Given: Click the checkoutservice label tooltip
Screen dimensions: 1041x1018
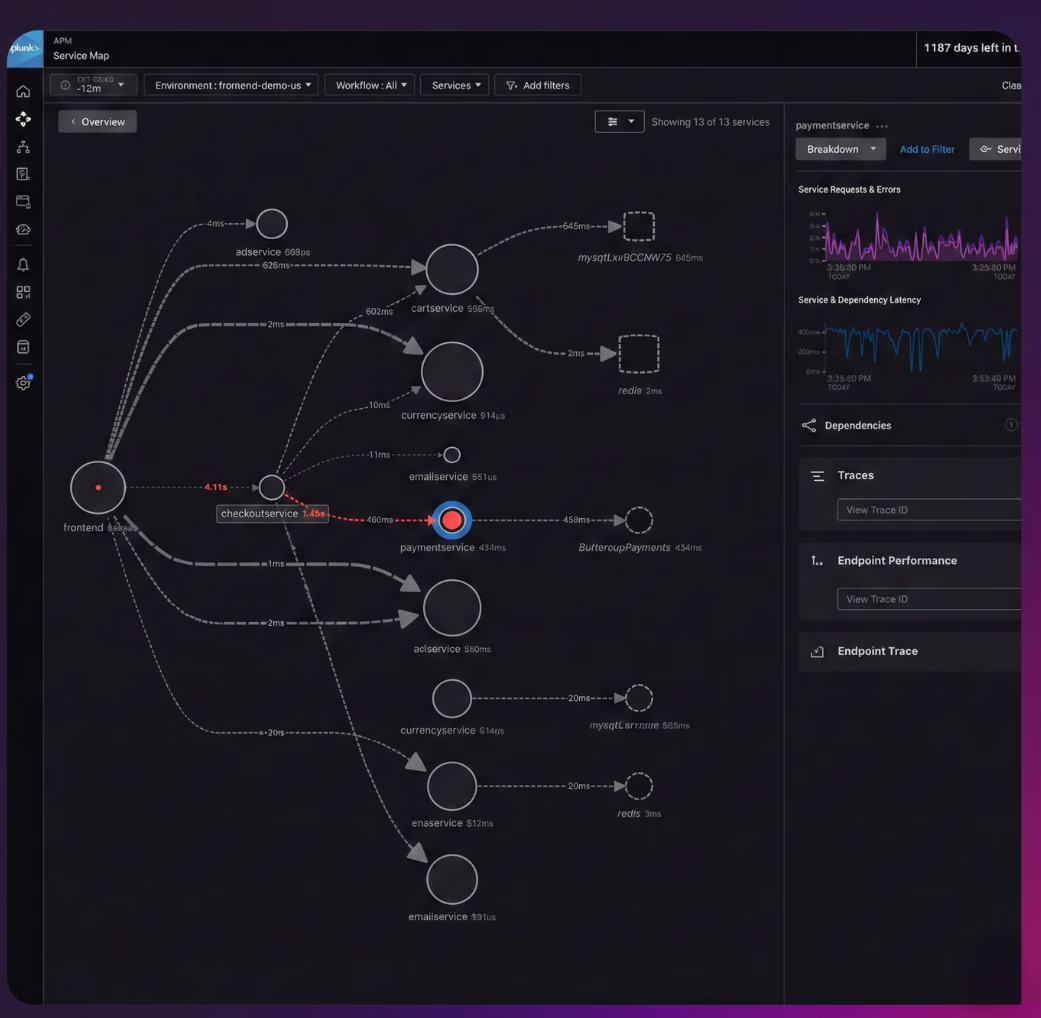Looking at the screenshot, I should tap(272, 514).
